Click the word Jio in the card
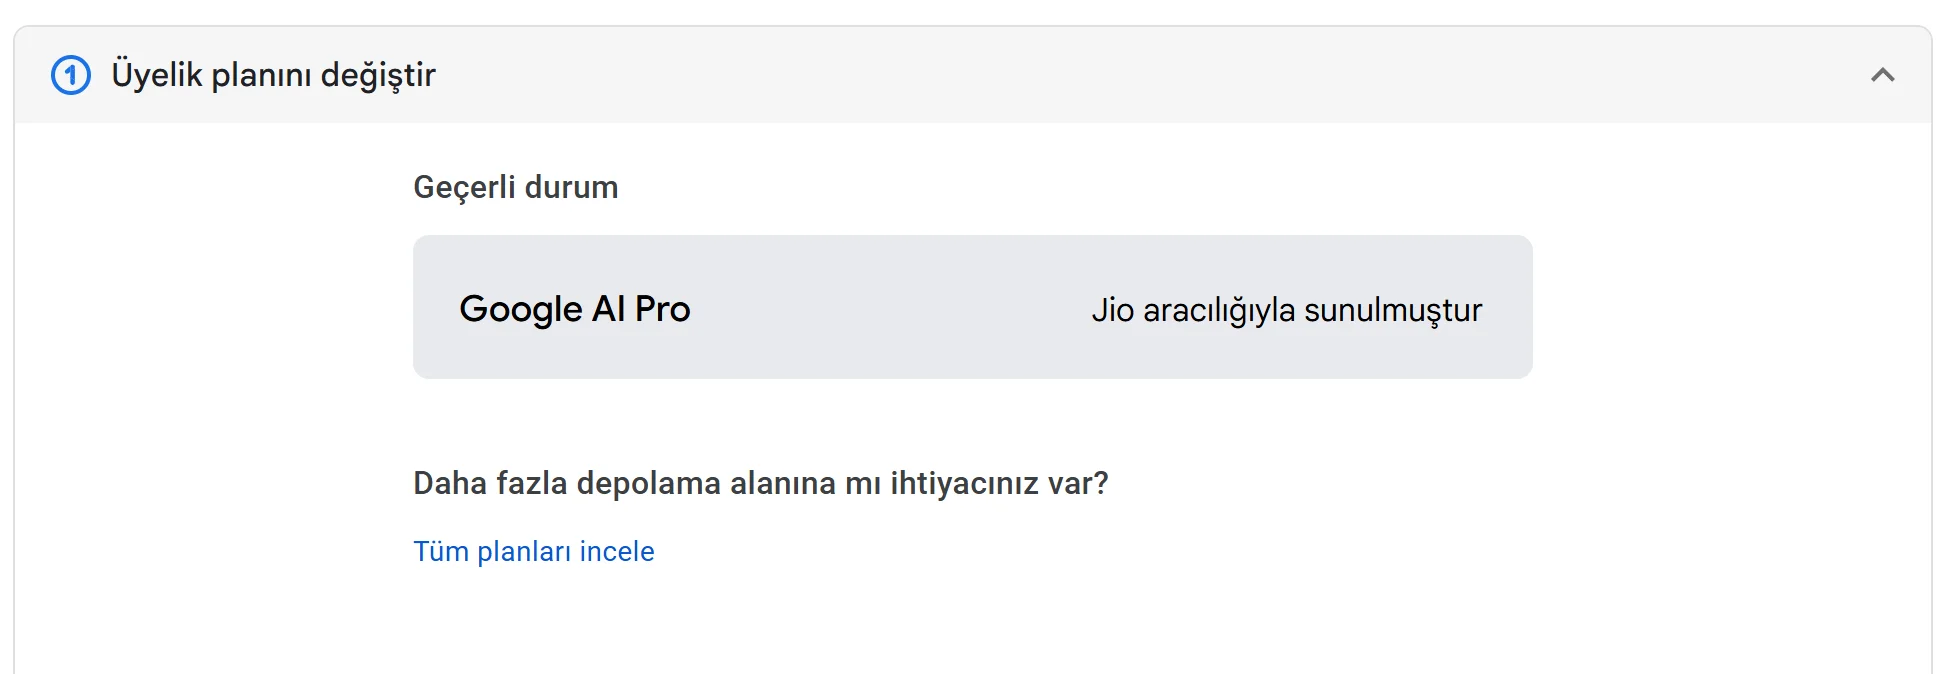The height and width of the screenshot is (674, 1936). [x=1112, y=310]
